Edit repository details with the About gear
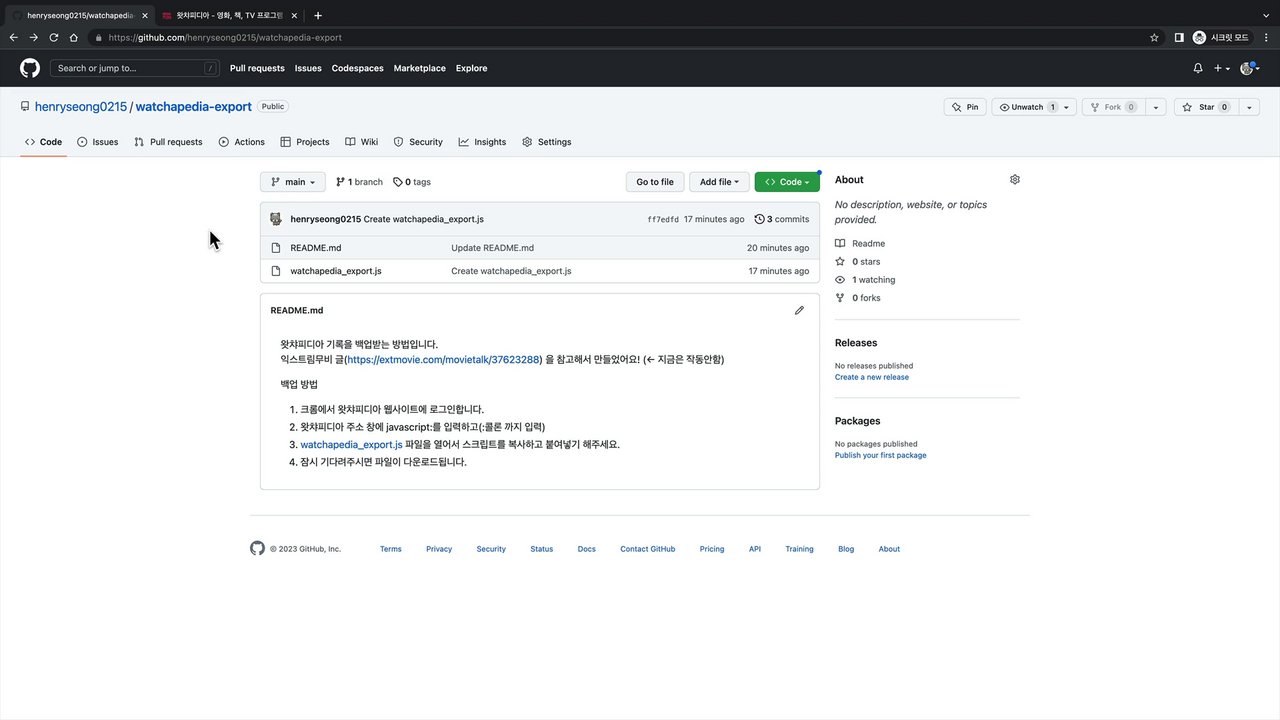The height and width of the screenshot is (720, 1280). click(x=1015, y=180)
